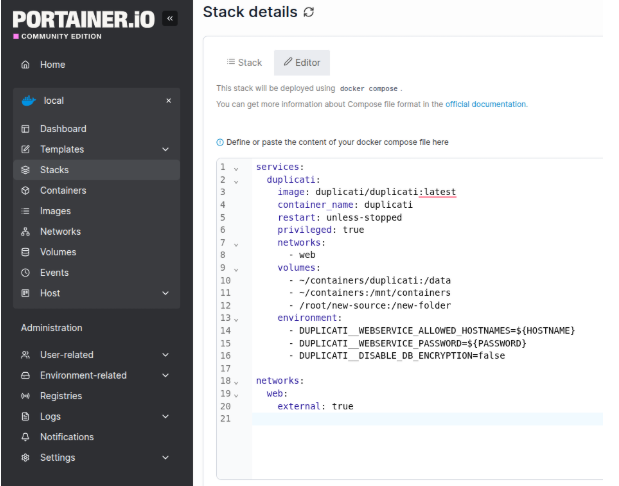Expand the Host submenu chevron
The image size is (619, 486).
point(166,293)
